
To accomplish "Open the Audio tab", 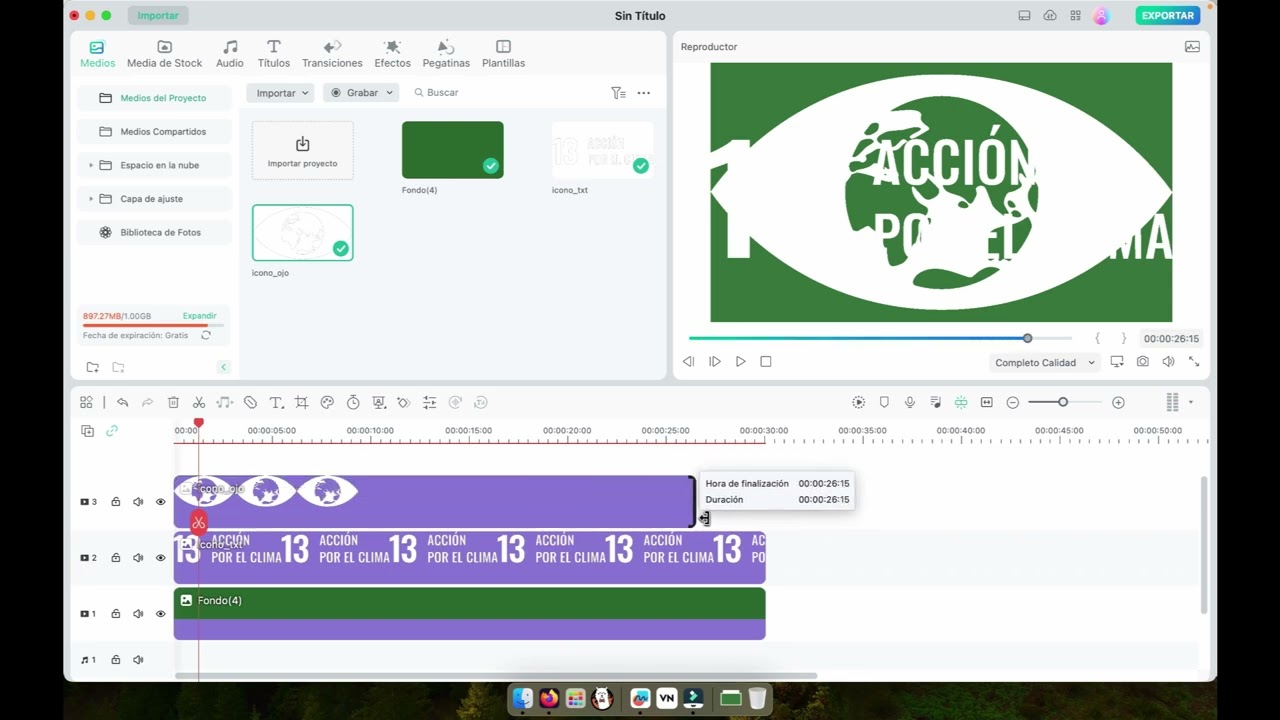I will [230, 54].
